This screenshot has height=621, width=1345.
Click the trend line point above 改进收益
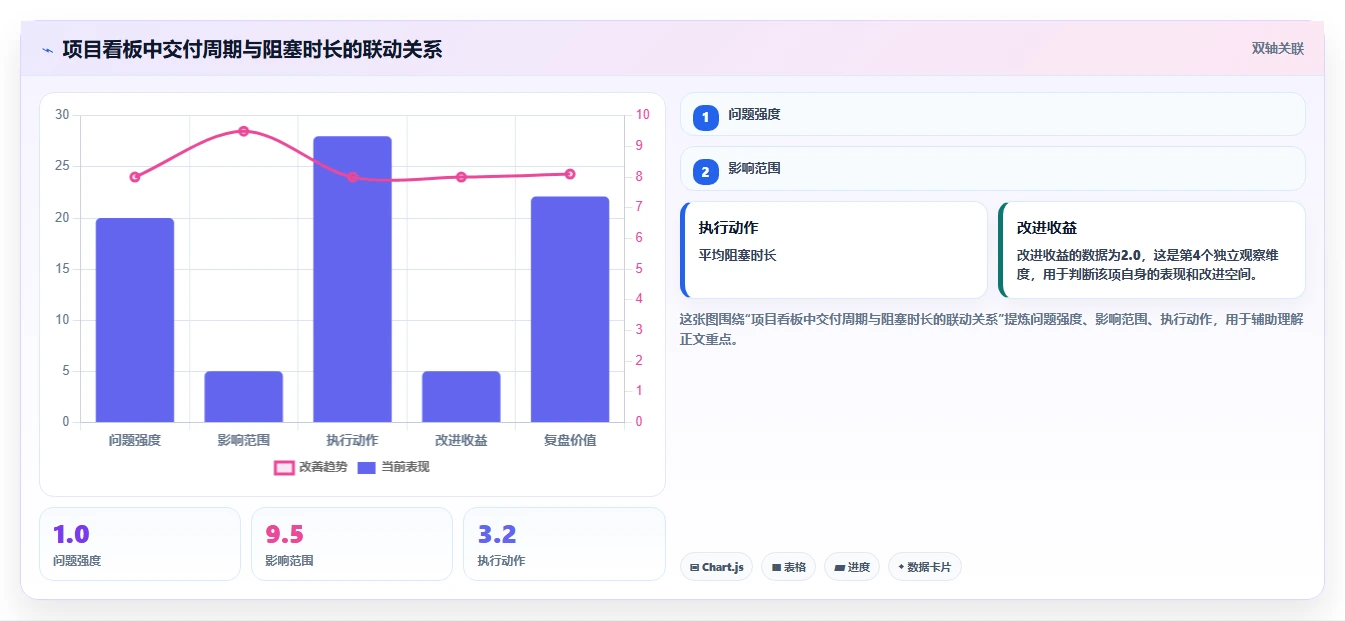461,177
